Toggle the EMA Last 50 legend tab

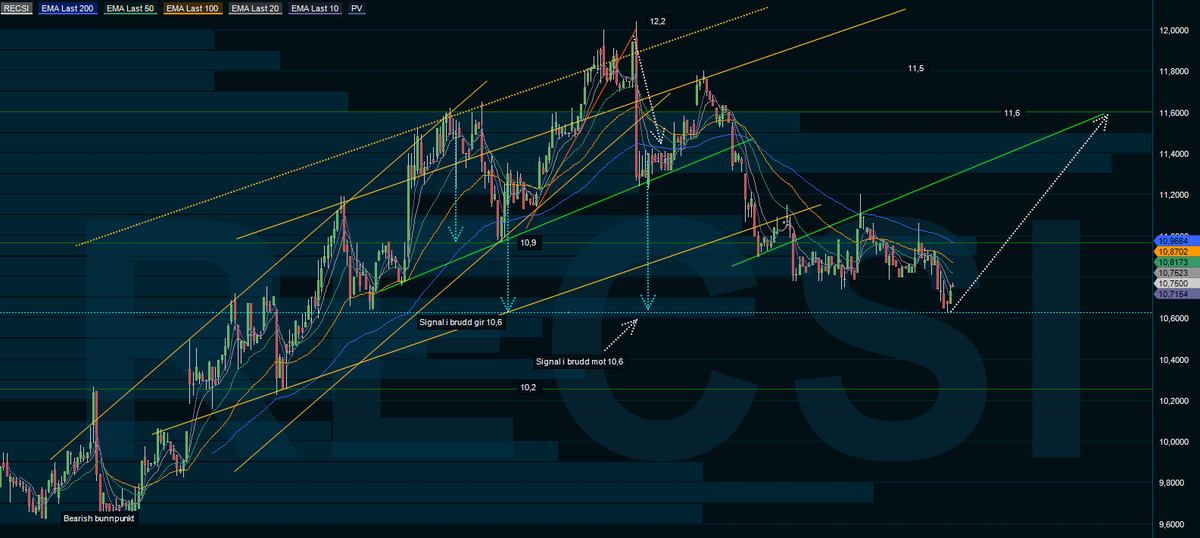(x=131, y=8)
